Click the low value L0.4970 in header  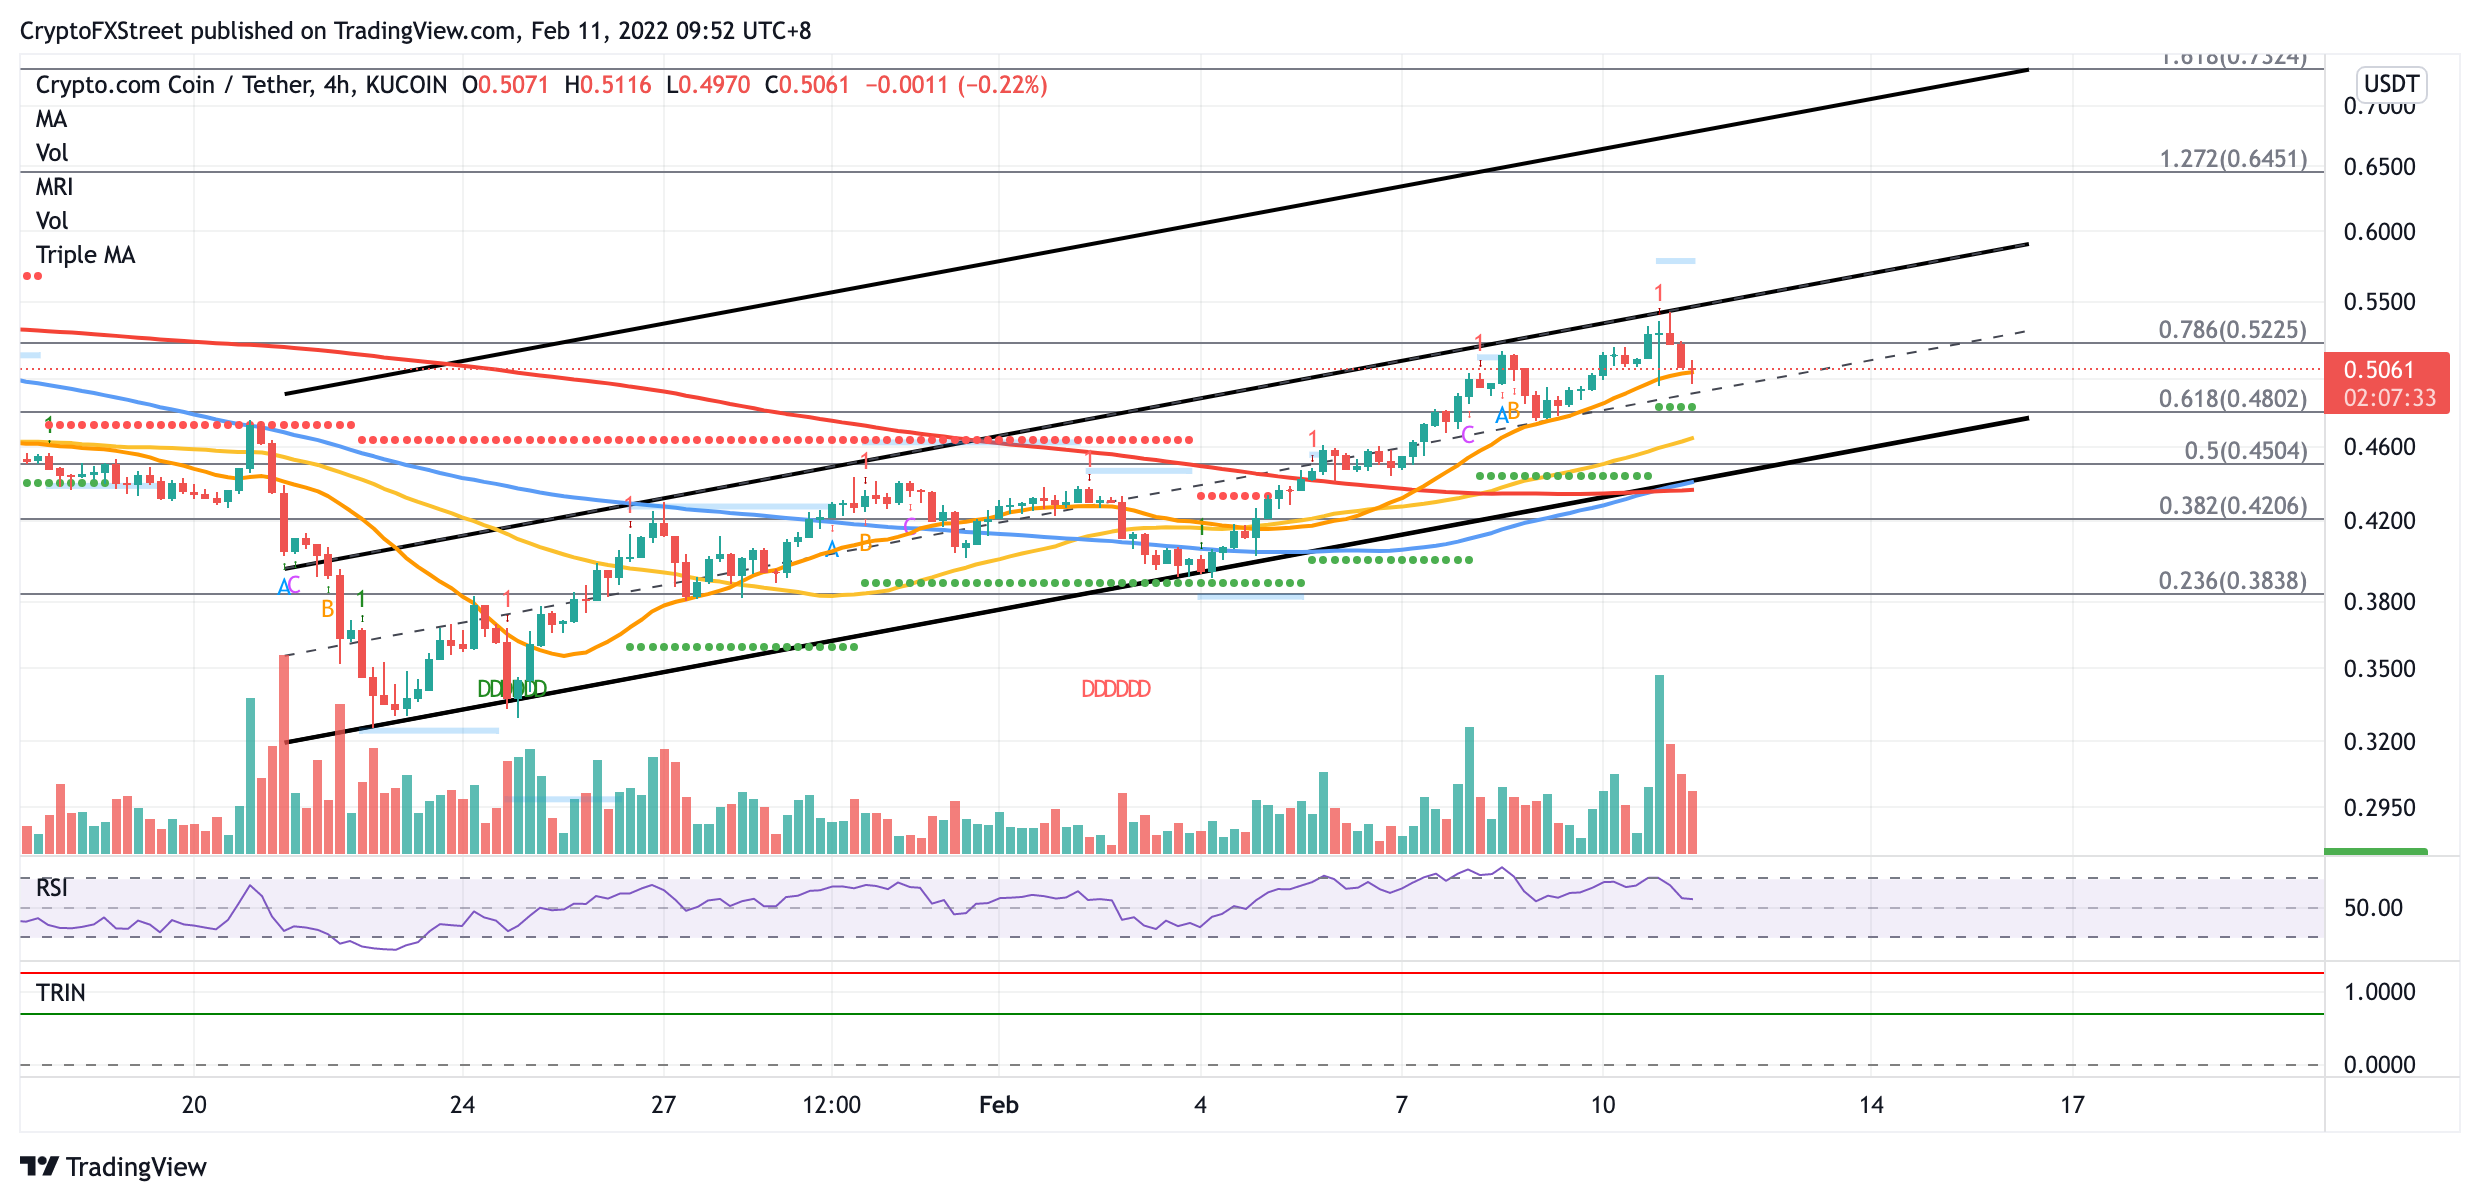pos(708,85)
